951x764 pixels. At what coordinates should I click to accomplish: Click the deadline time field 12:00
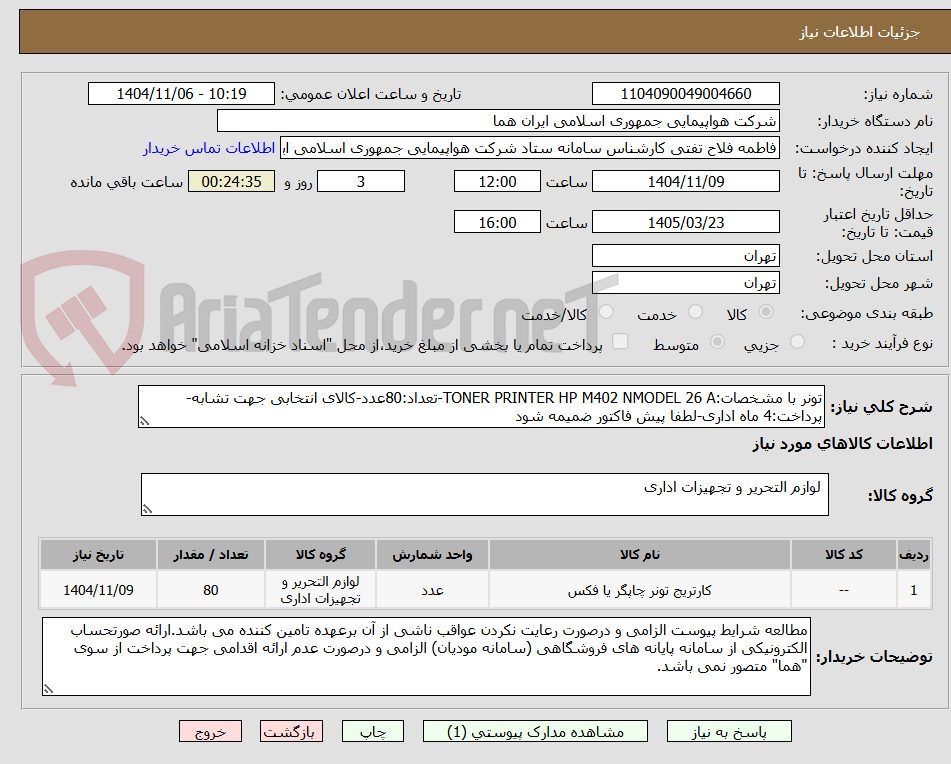click(x=497, y=181)
